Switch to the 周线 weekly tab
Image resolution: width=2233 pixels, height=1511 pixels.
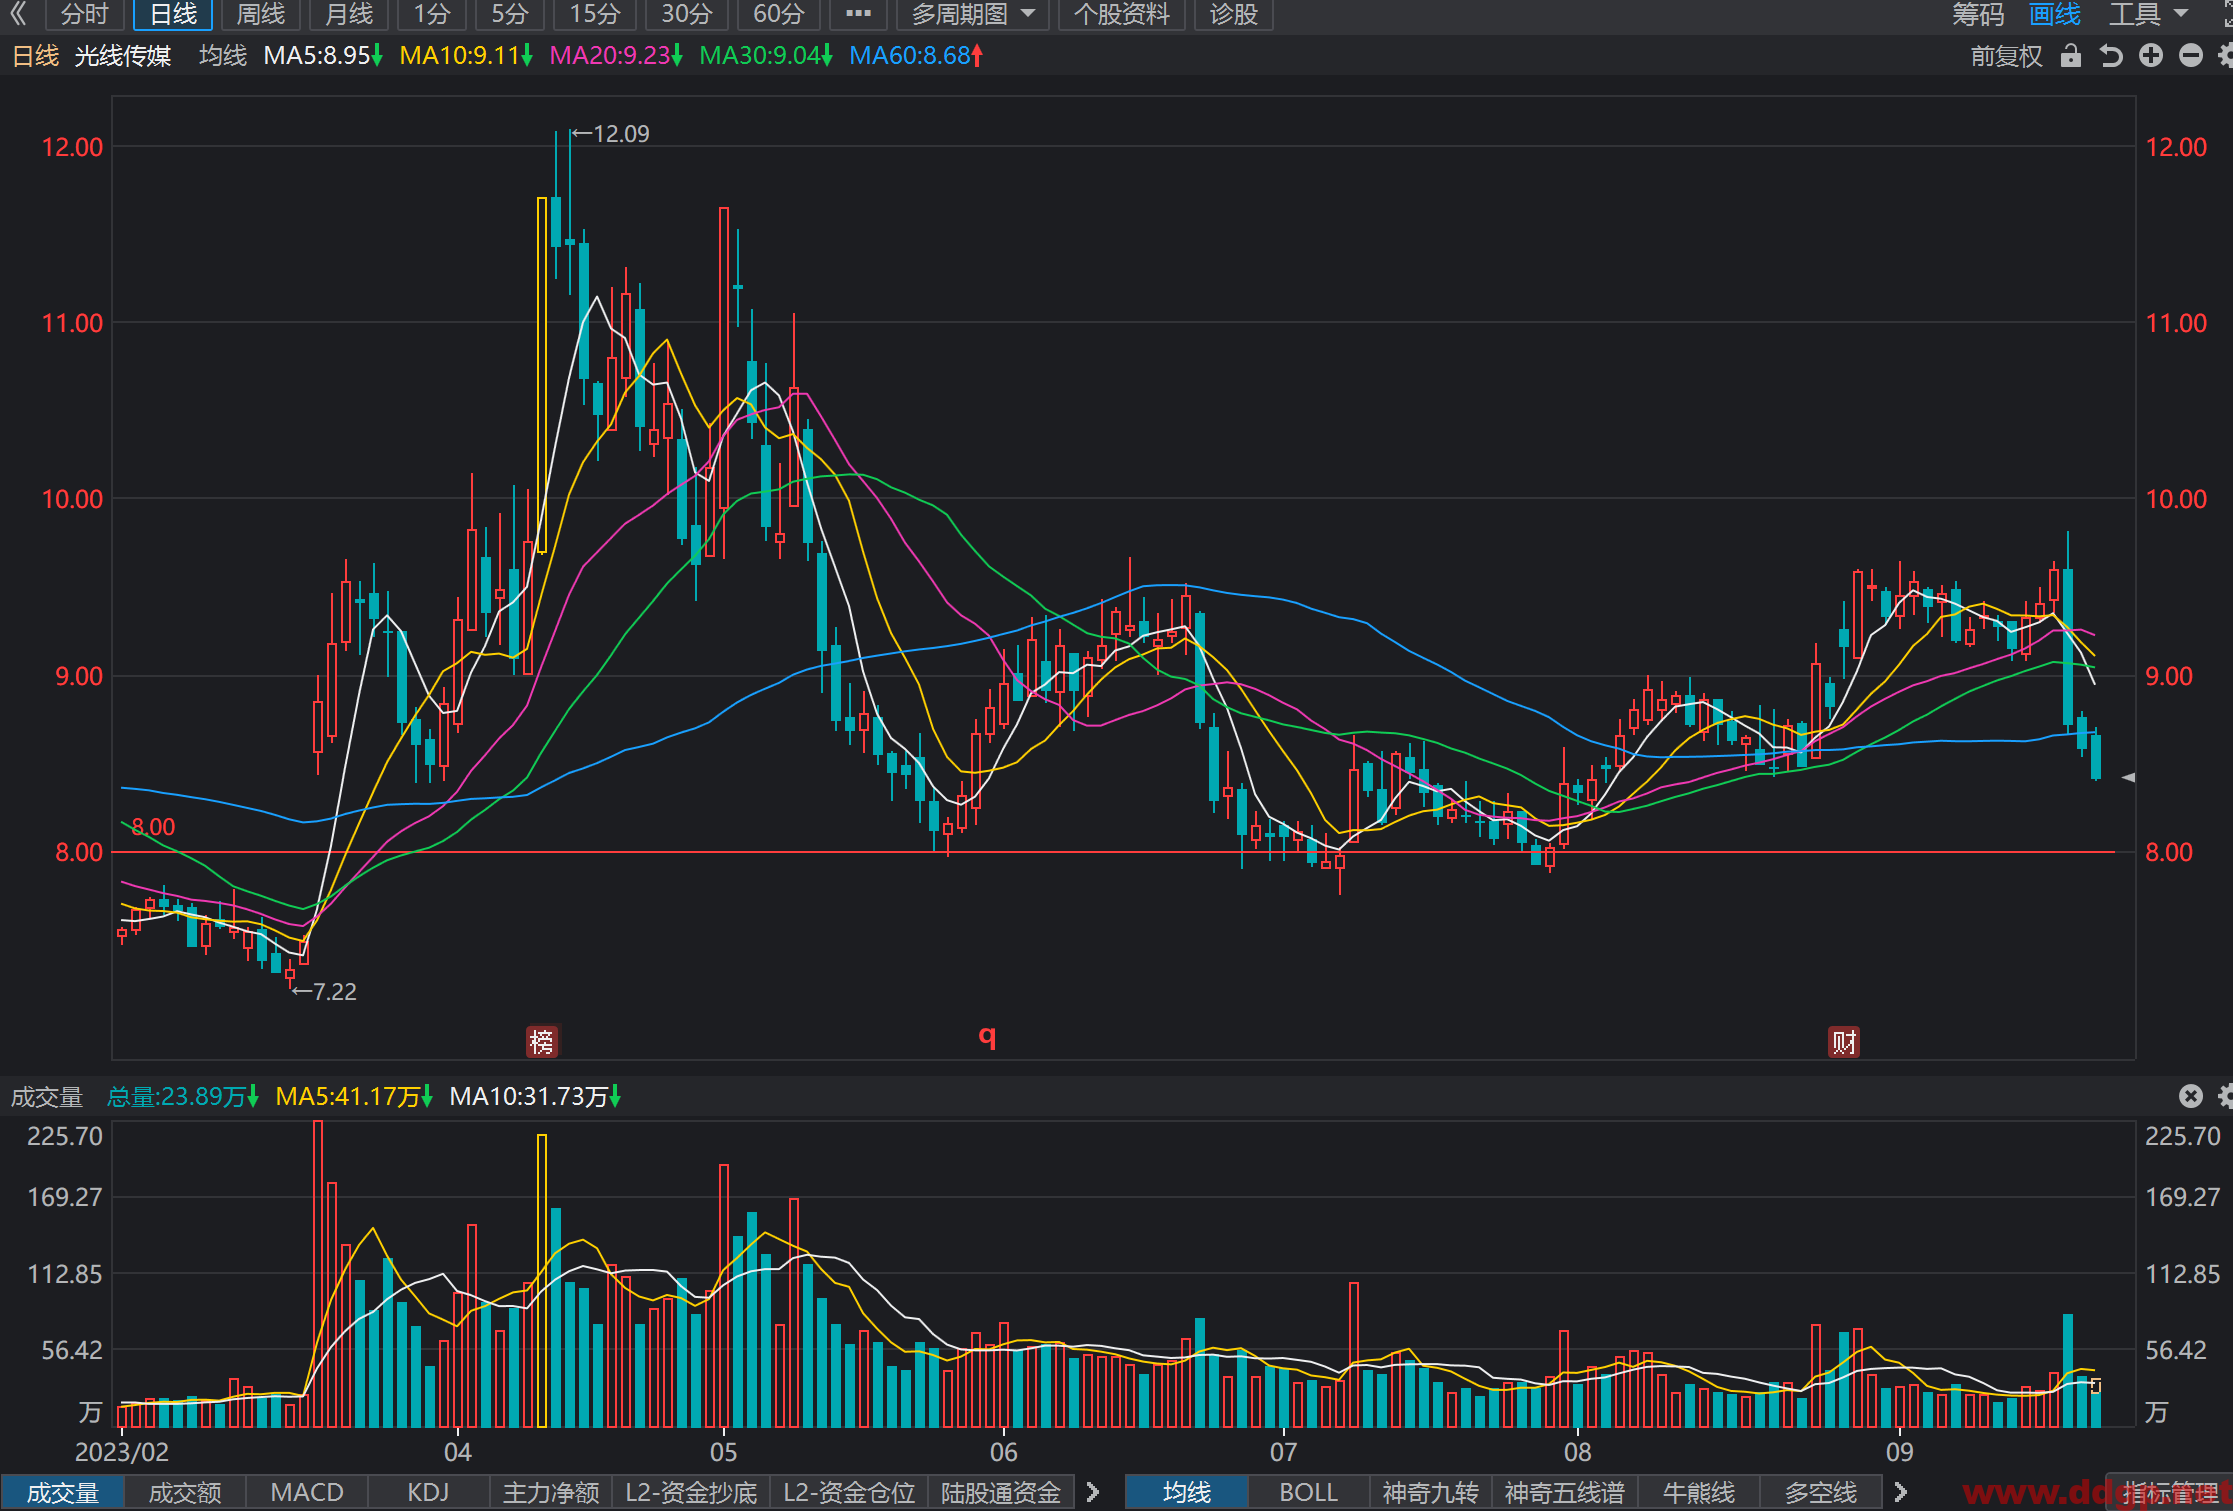pyautogui.click(x=260, y=14)
